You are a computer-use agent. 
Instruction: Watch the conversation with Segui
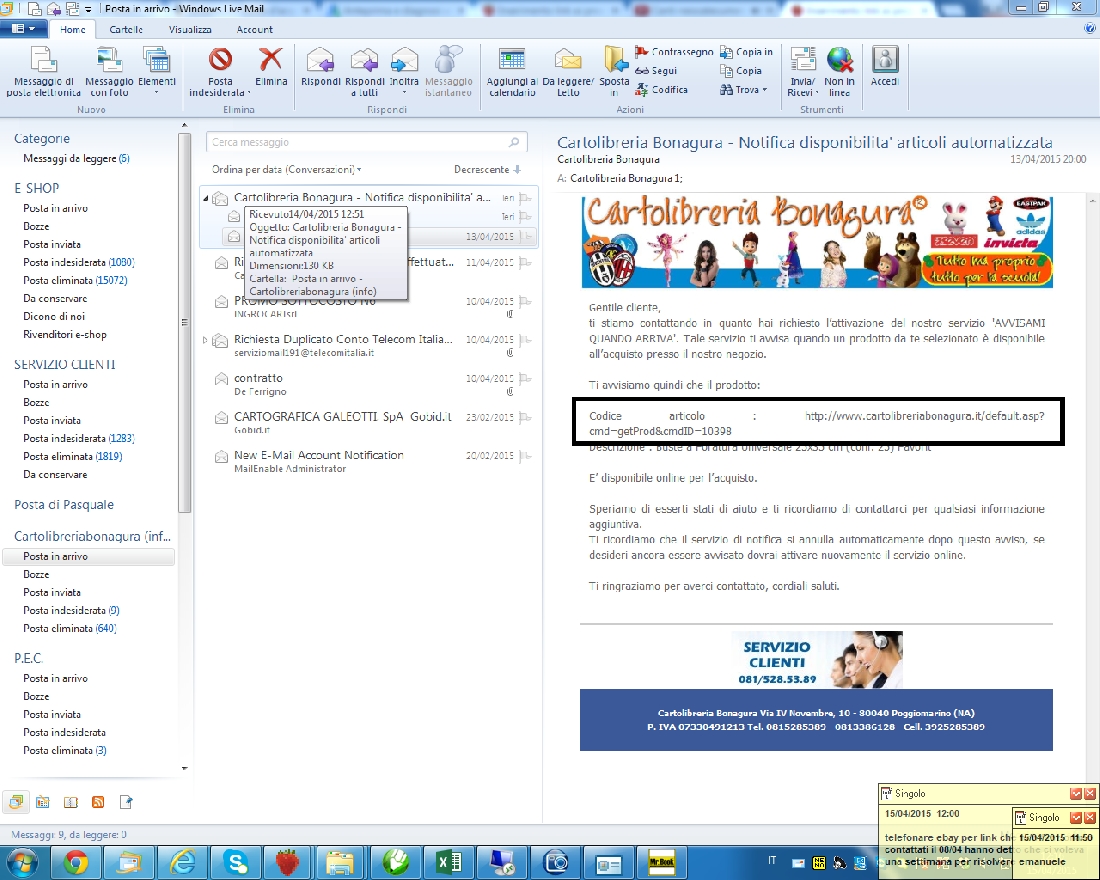coord(656,71)
